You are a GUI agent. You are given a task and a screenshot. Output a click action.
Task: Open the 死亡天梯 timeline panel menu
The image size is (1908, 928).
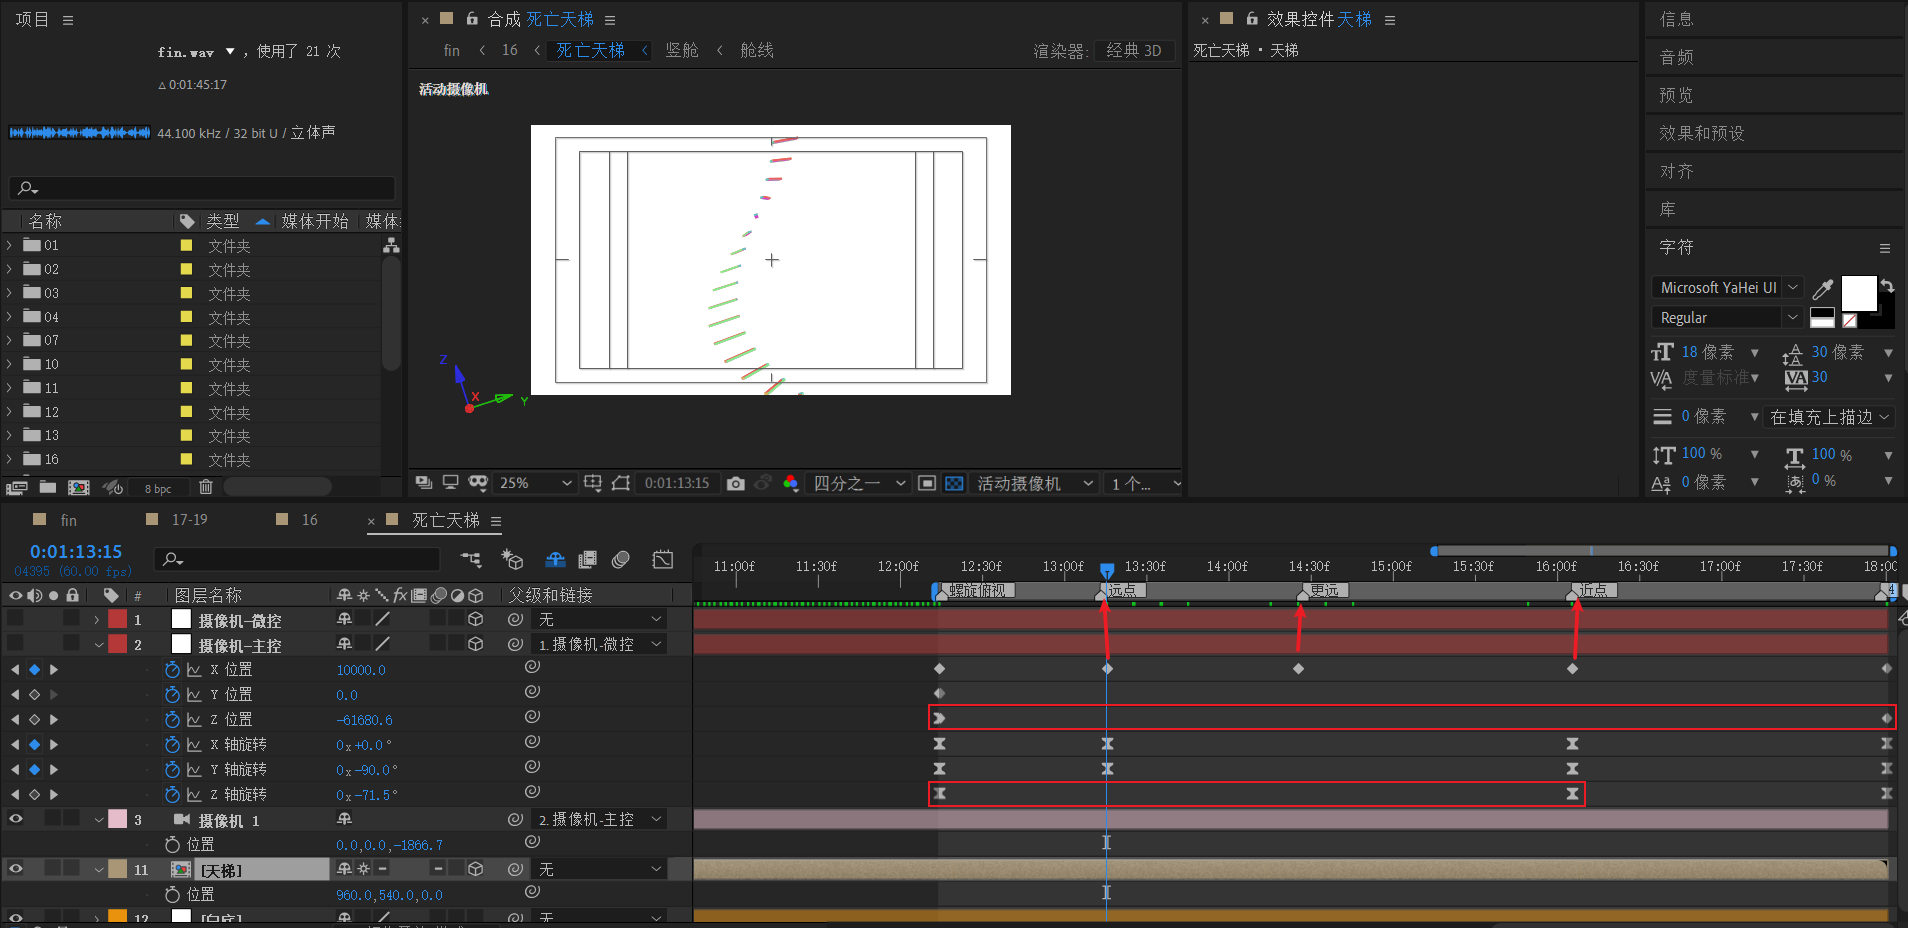coord(496,521)
